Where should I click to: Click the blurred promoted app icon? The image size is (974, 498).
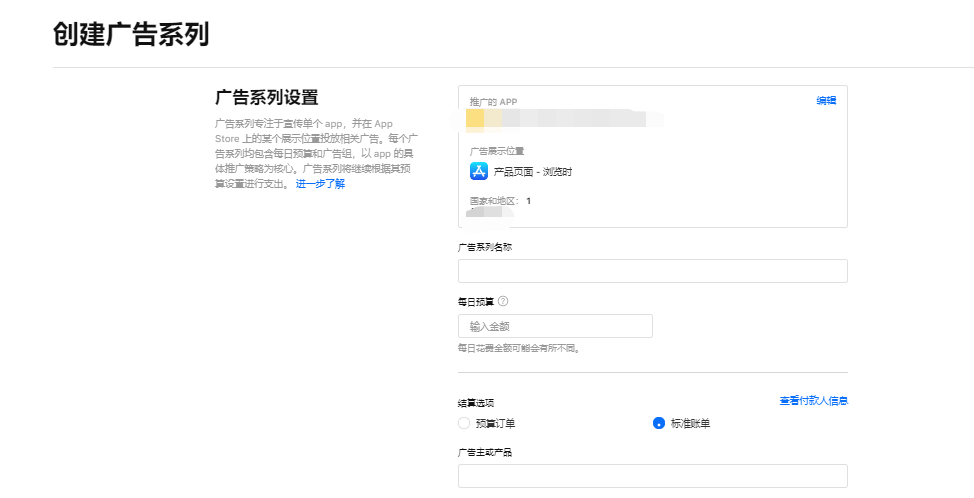point(476,119)
